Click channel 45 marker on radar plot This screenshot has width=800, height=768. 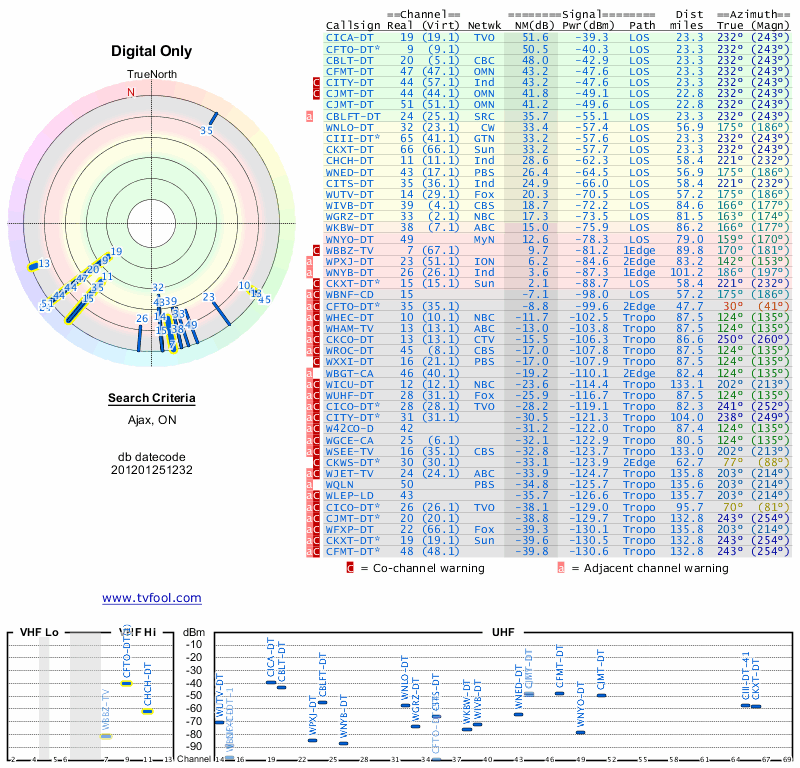coord(264,300)
